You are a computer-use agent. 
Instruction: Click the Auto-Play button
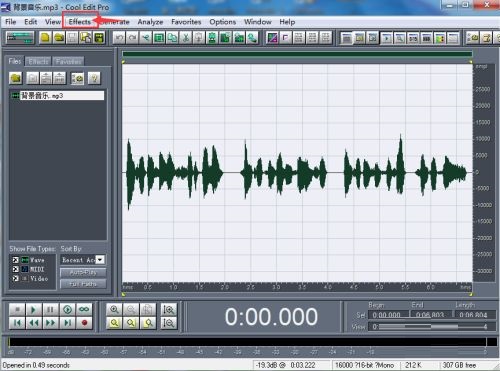coord(83,273)
